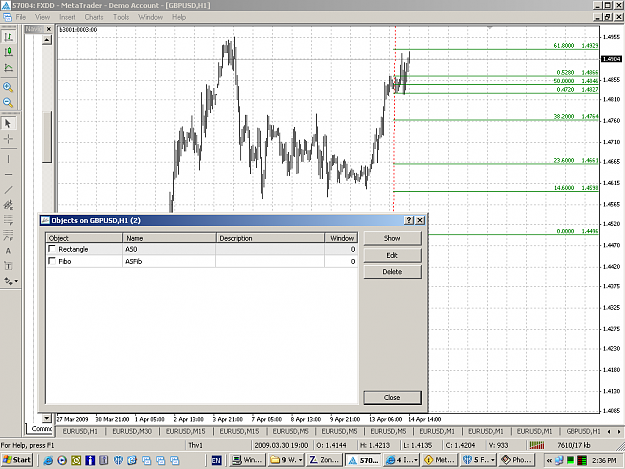The height and width of the screenshot is (469, 625).
Task: Select the Candlesticks chart icon
Action: coord(8,52)
